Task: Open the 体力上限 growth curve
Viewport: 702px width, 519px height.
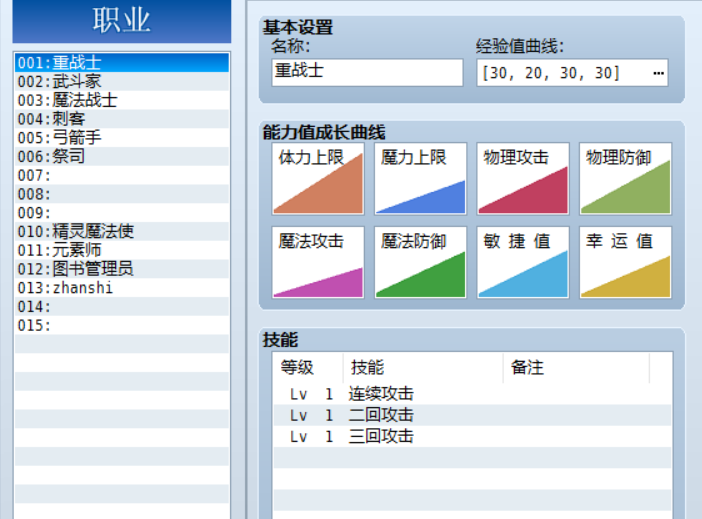Action: (318, 179)
